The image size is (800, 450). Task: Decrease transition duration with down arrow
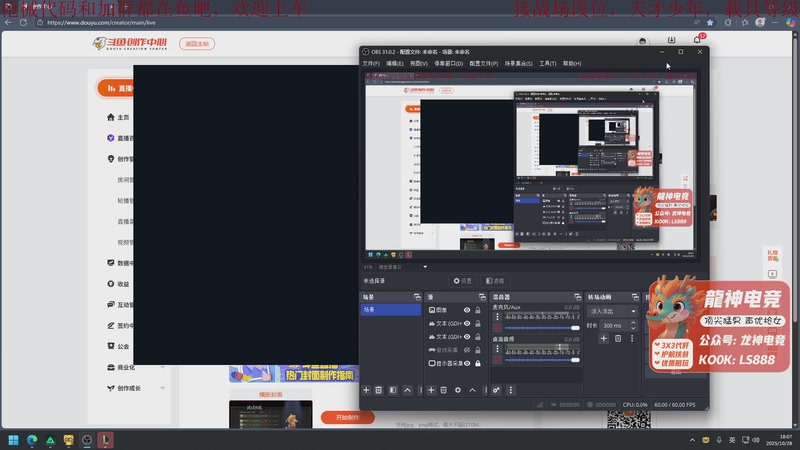[x=633, y=328]
